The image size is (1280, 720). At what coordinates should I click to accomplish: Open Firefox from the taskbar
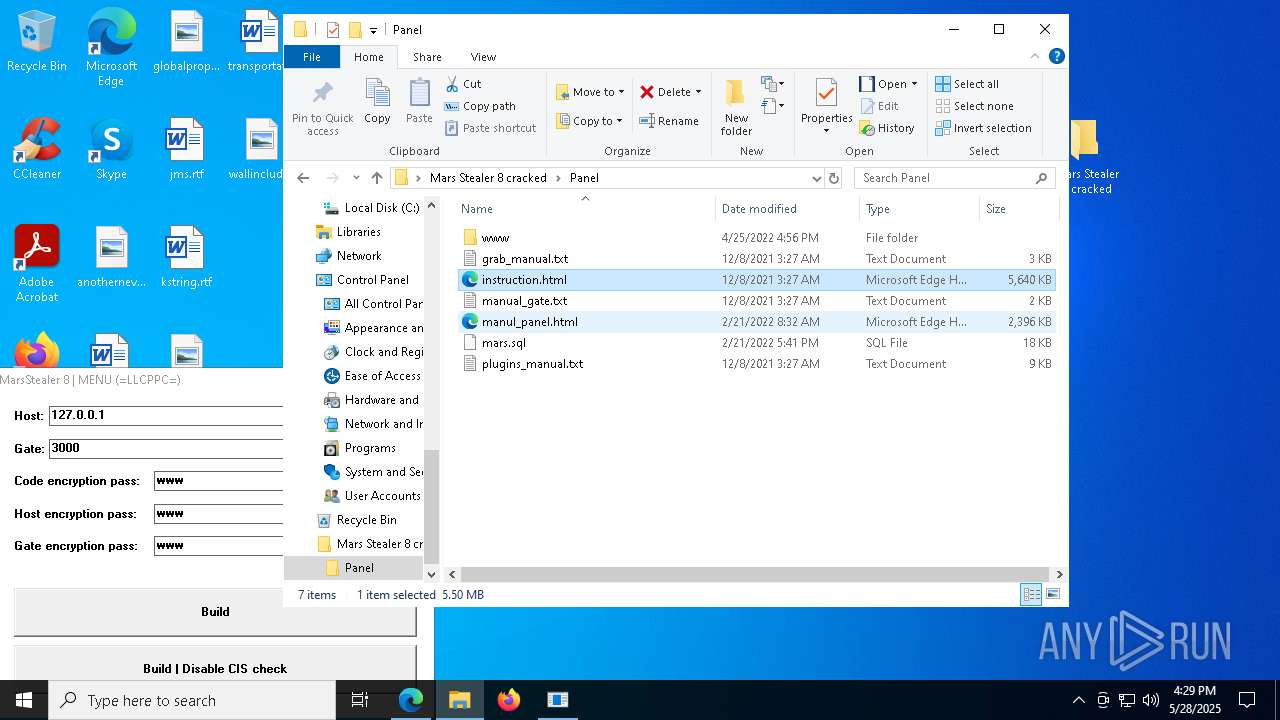(x=509, y=700)
